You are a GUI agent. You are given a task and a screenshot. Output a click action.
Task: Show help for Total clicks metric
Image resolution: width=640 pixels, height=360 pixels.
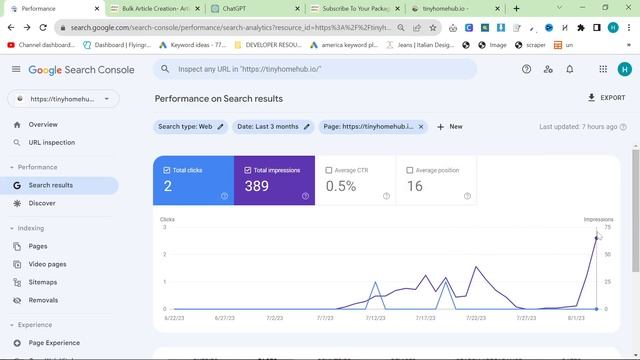[x=224, y=196]
